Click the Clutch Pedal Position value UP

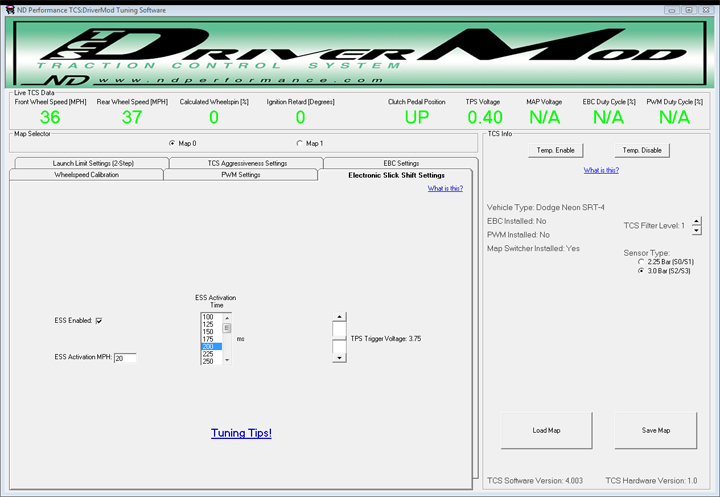417,118
